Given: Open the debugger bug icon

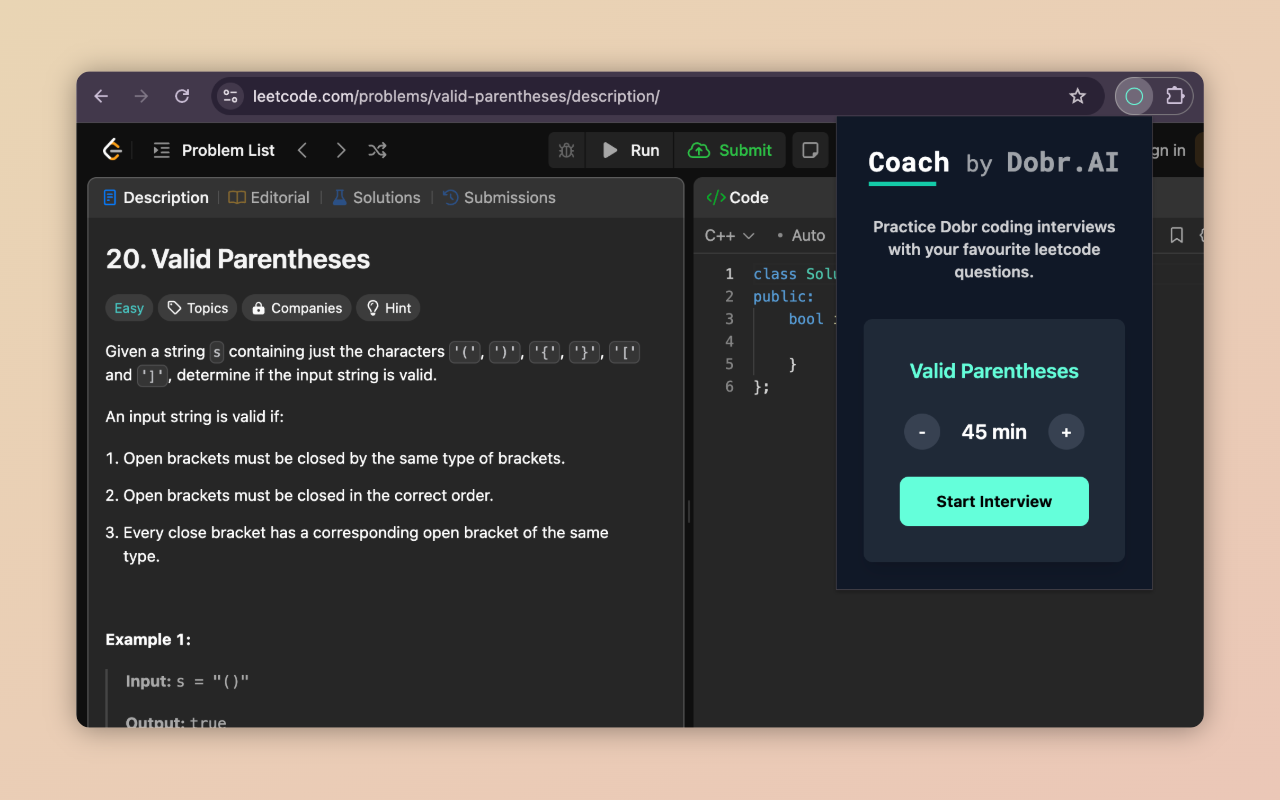Looking at the screenshot, I should click(566, 150).
